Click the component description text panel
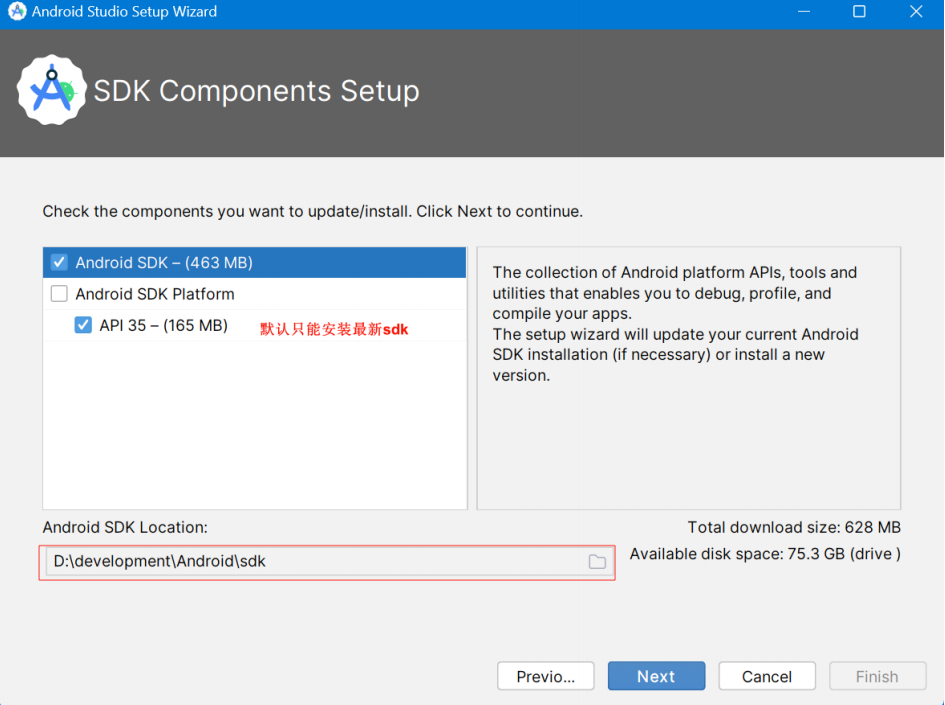Image resolution: width=945 pixels, height=705 pixels. [689, 378]
